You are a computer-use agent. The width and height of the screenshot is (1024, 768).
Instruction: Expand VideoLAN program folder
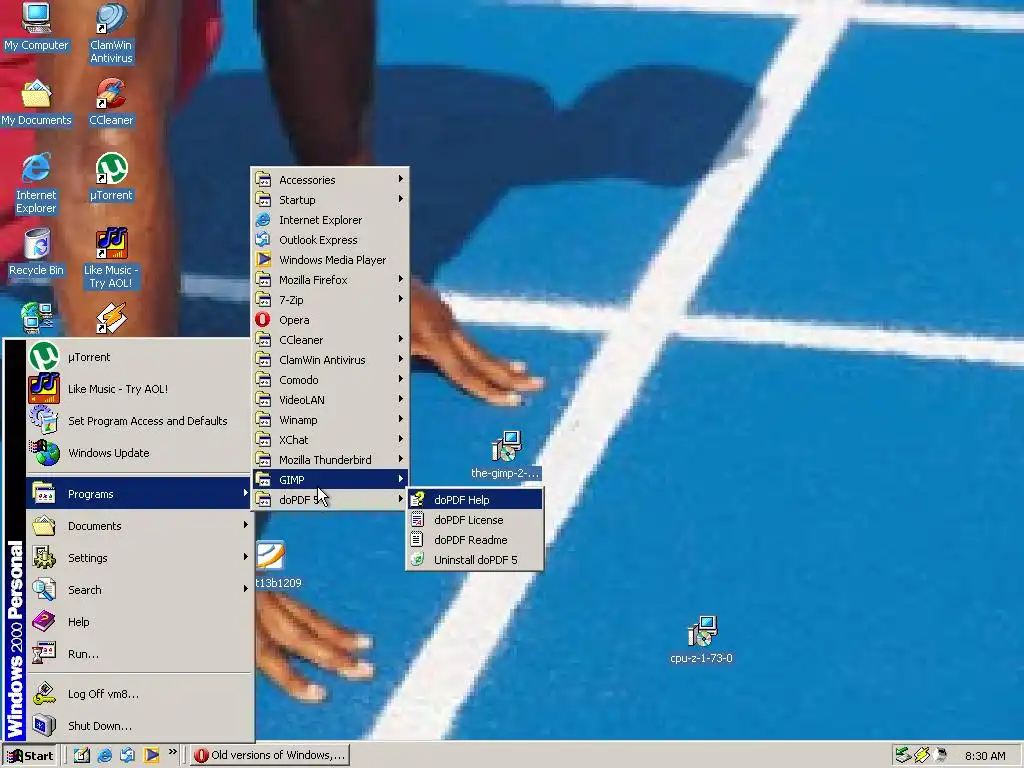[x=330, y=400]
